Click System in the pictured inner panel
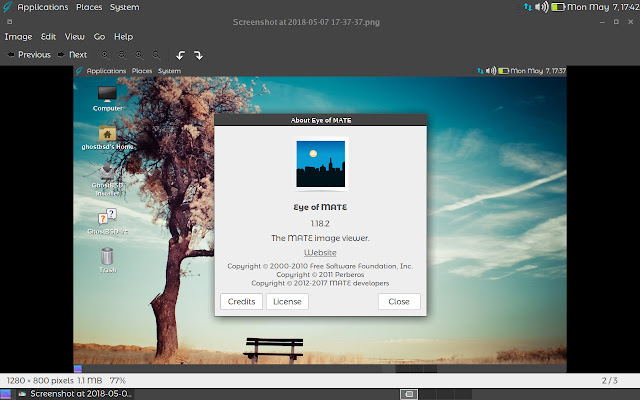The width and height of the screenshot is (640, 400). [x=169, y=71]
